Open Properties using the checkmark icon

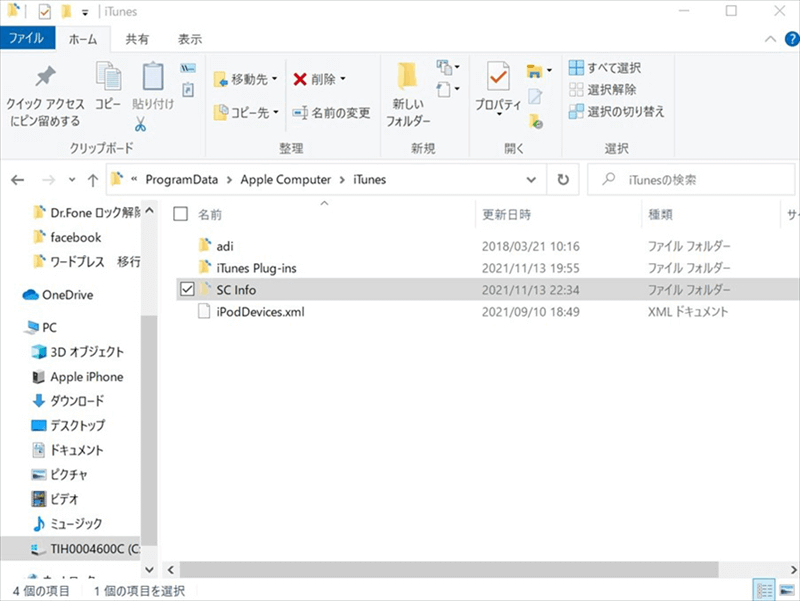[x=498, y=78]
